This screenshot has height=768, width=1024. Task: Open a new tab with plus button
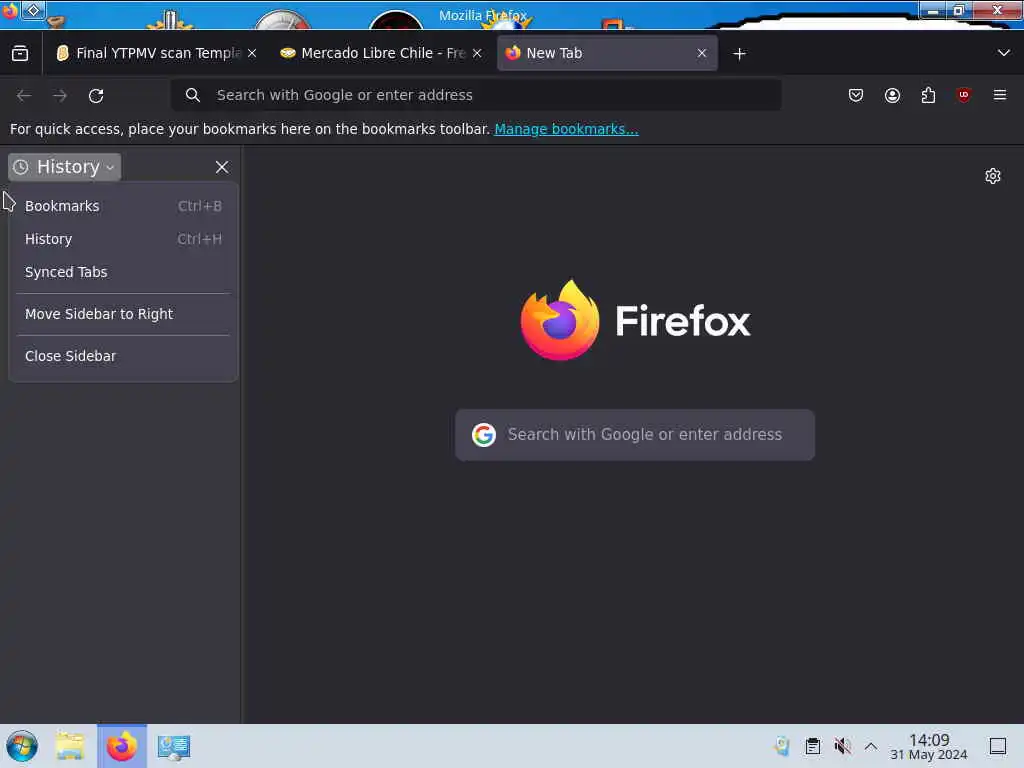pyautogui.click(x=739, y=54)
